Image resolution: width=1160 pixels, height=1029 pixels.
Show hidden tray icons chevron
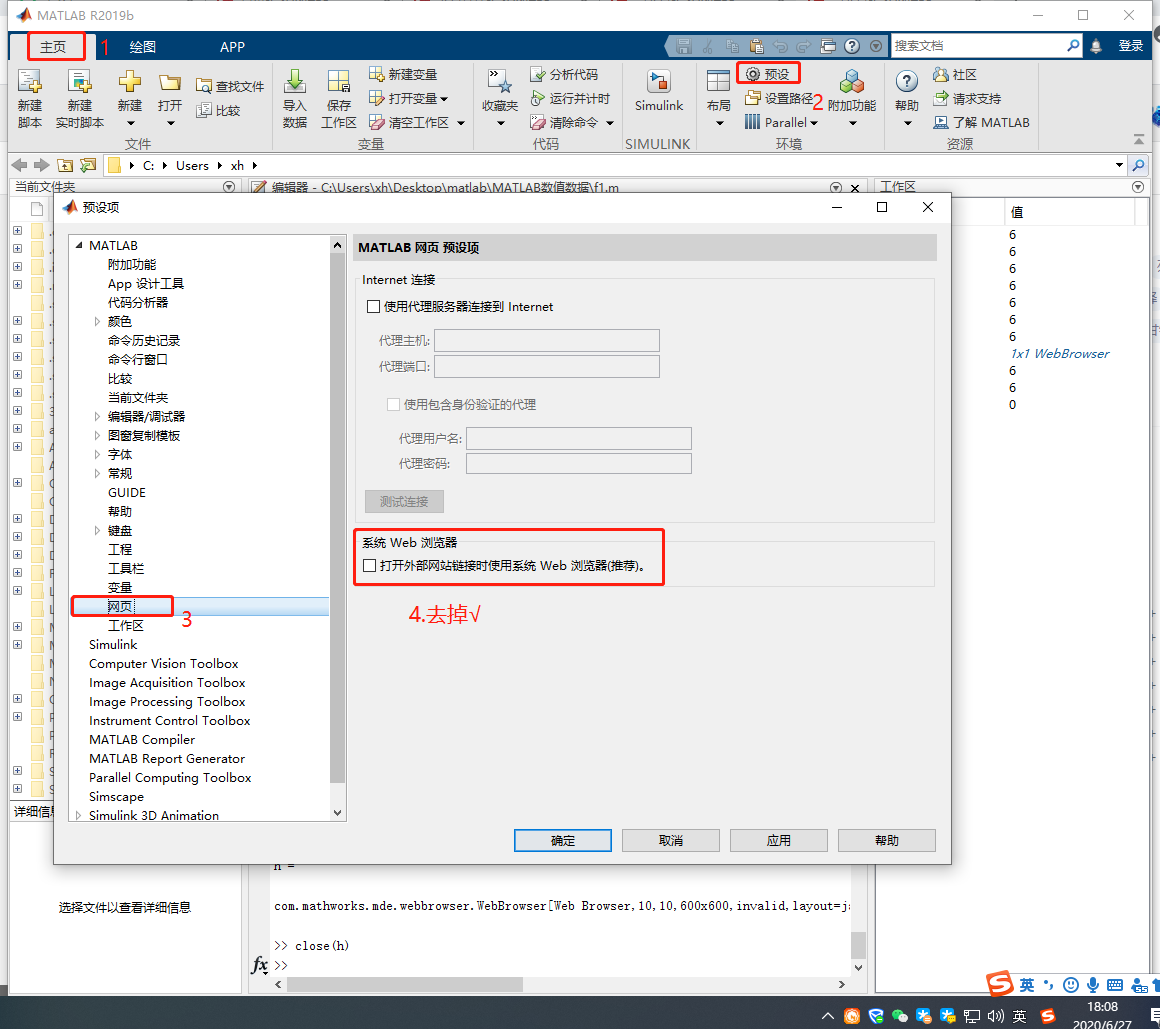(x=828, y=1016)
